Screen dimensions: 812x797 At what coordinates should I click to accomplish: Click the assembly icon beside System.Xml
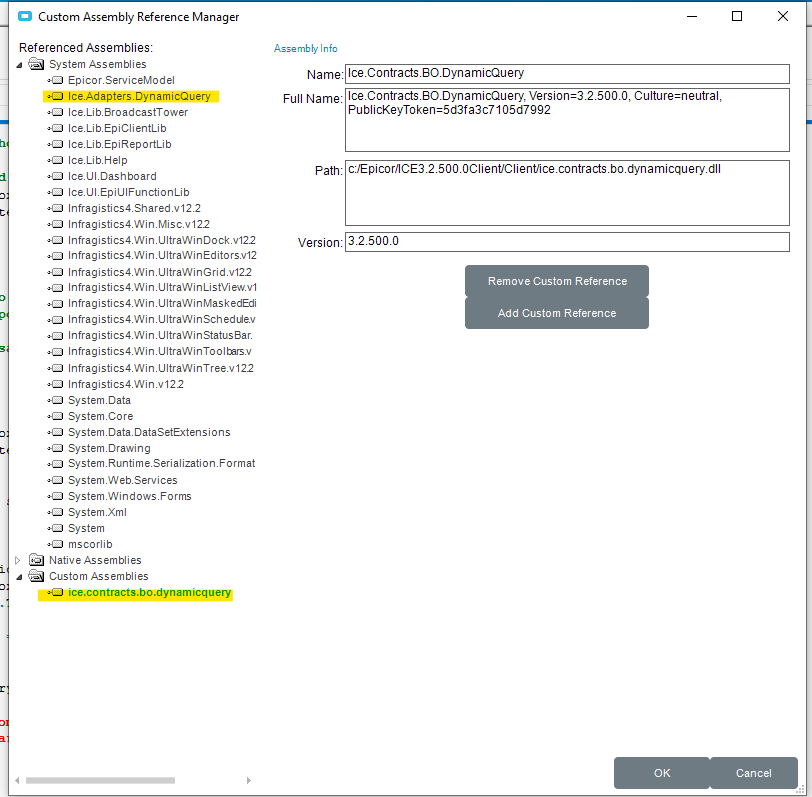(56, 513)
